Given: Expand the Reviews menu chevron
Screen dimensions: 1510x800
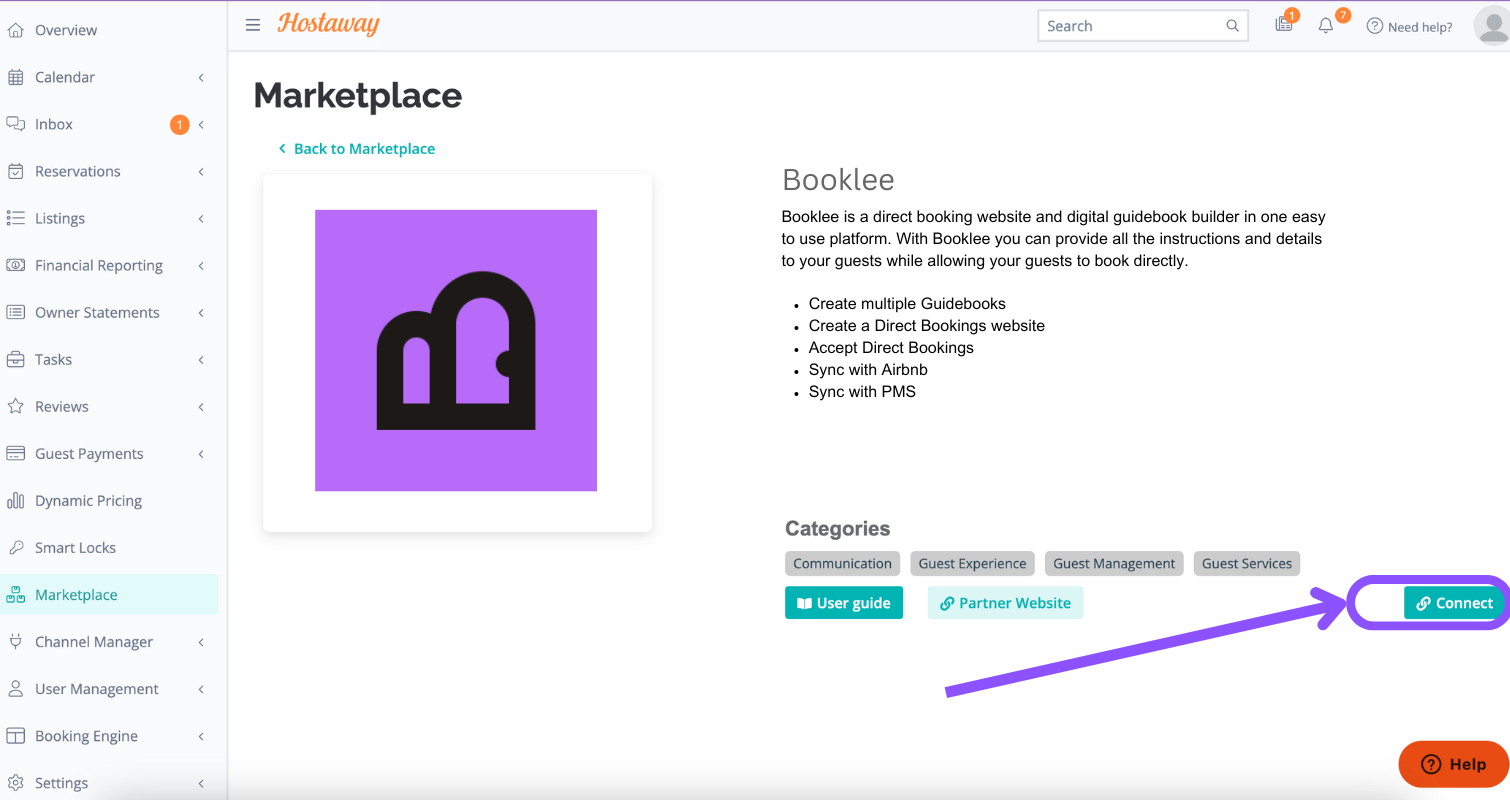Looking at the screenshot, I should click(201, 406).
